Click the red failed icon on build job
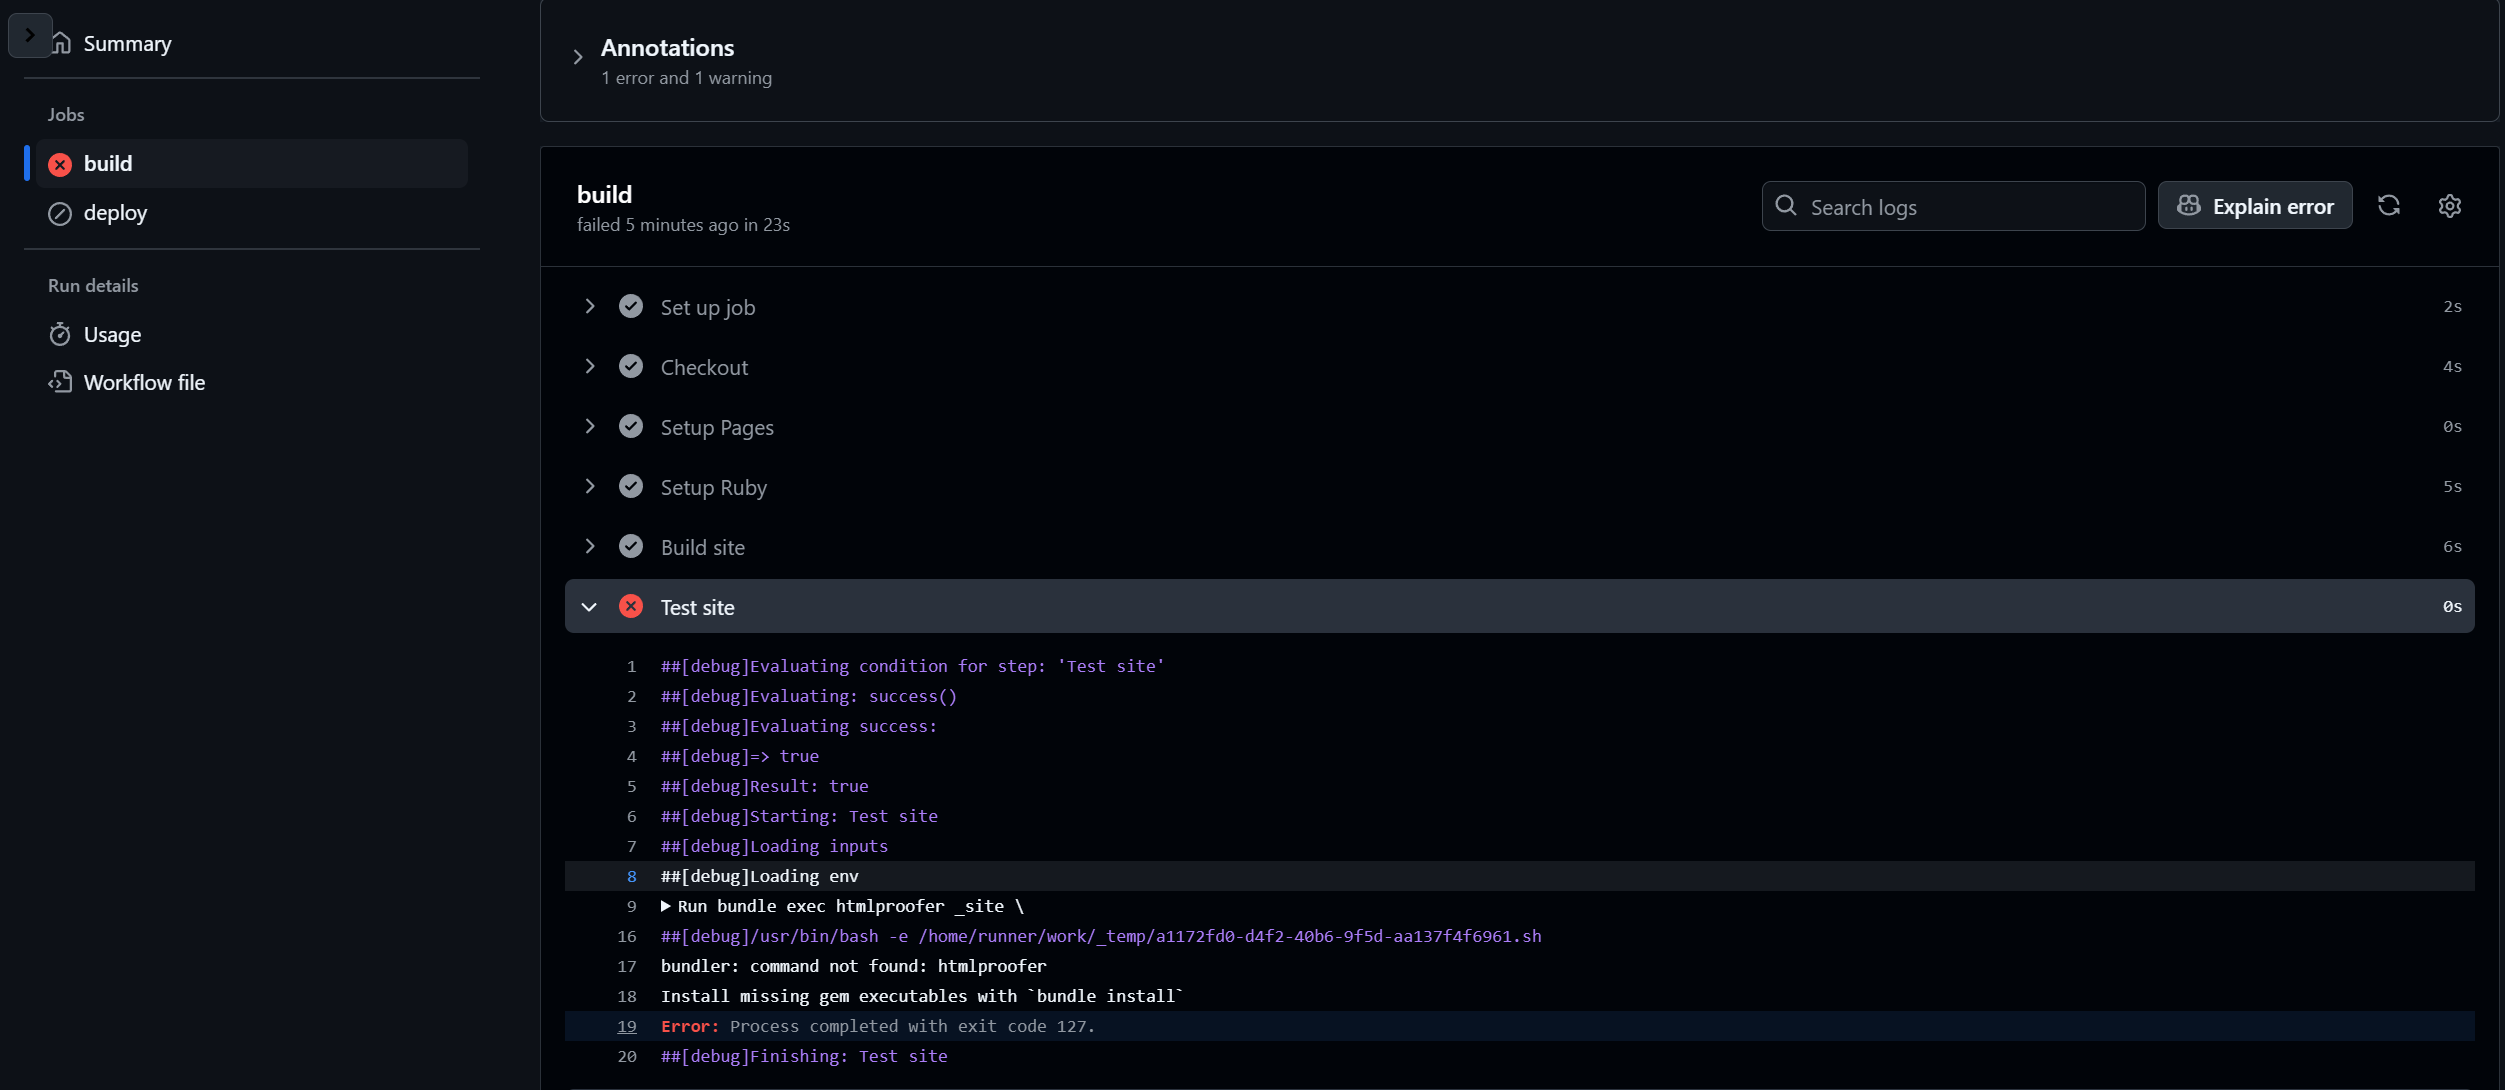The height and width of the screenshot is (1090, 2505). [60, 164]
